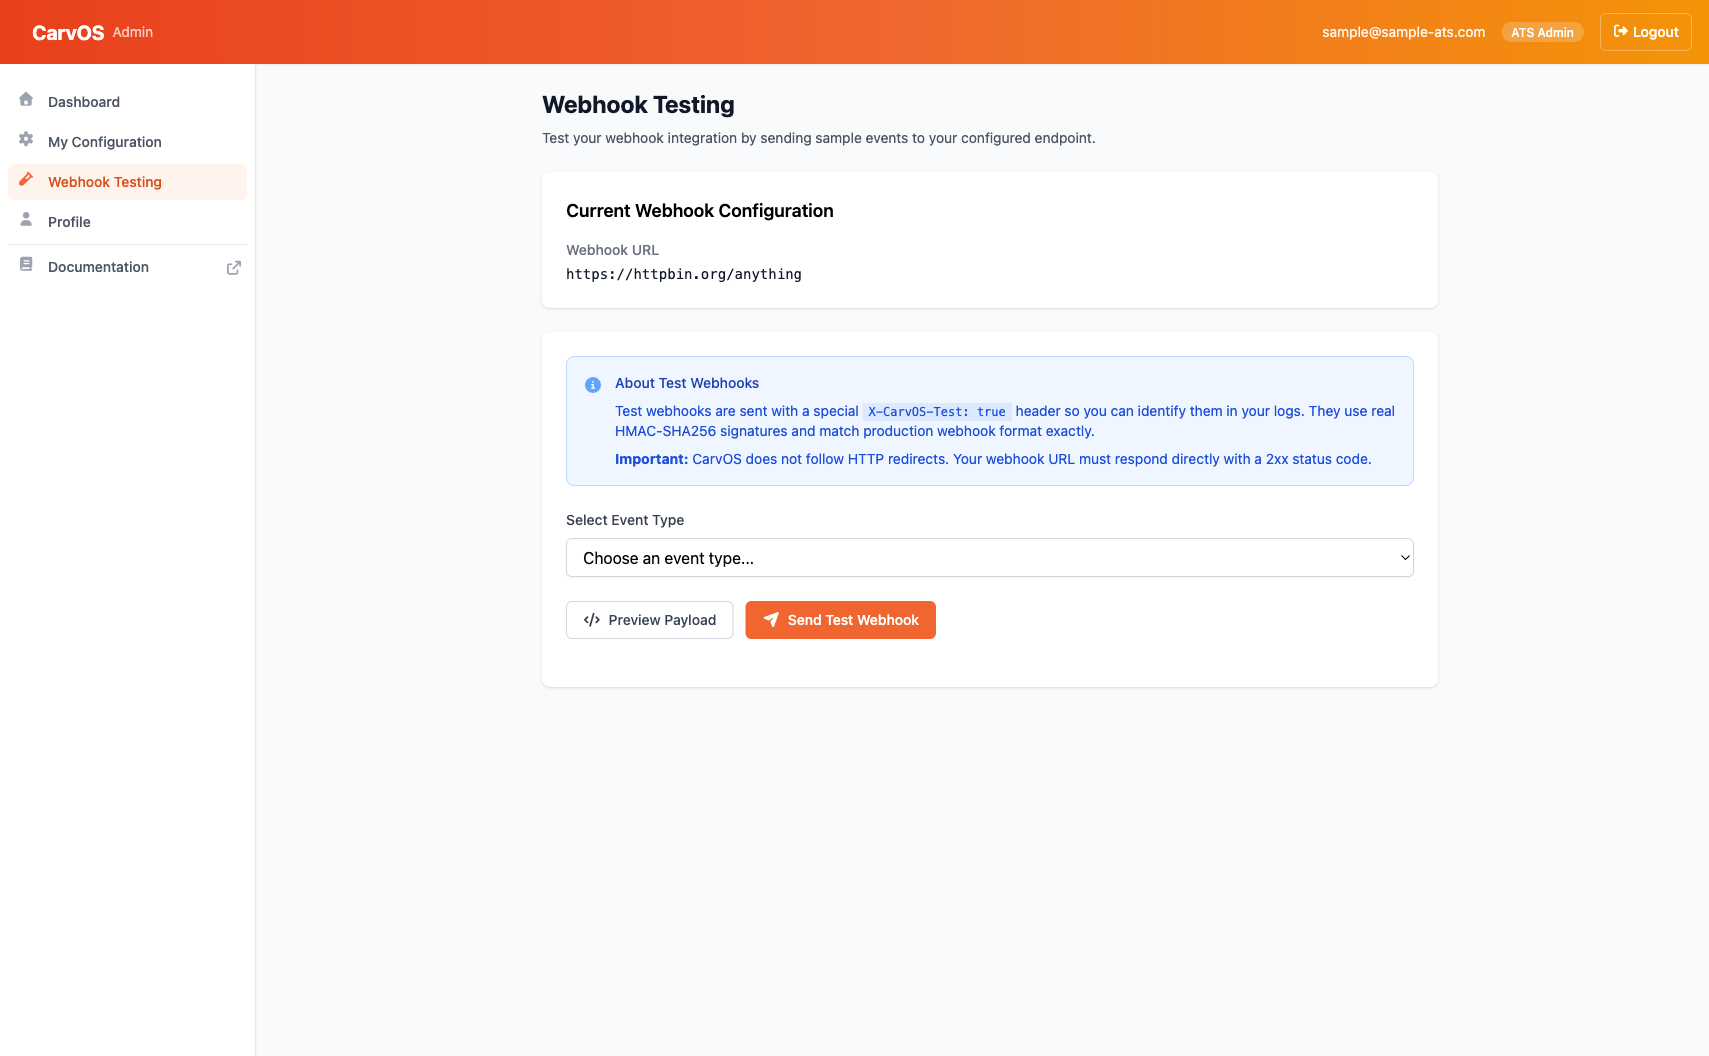Image resolution: width=1709 pixels, height=1056 pixels.
Task: Click the logout arrow icon in the header
Action: pos(1621,31)
